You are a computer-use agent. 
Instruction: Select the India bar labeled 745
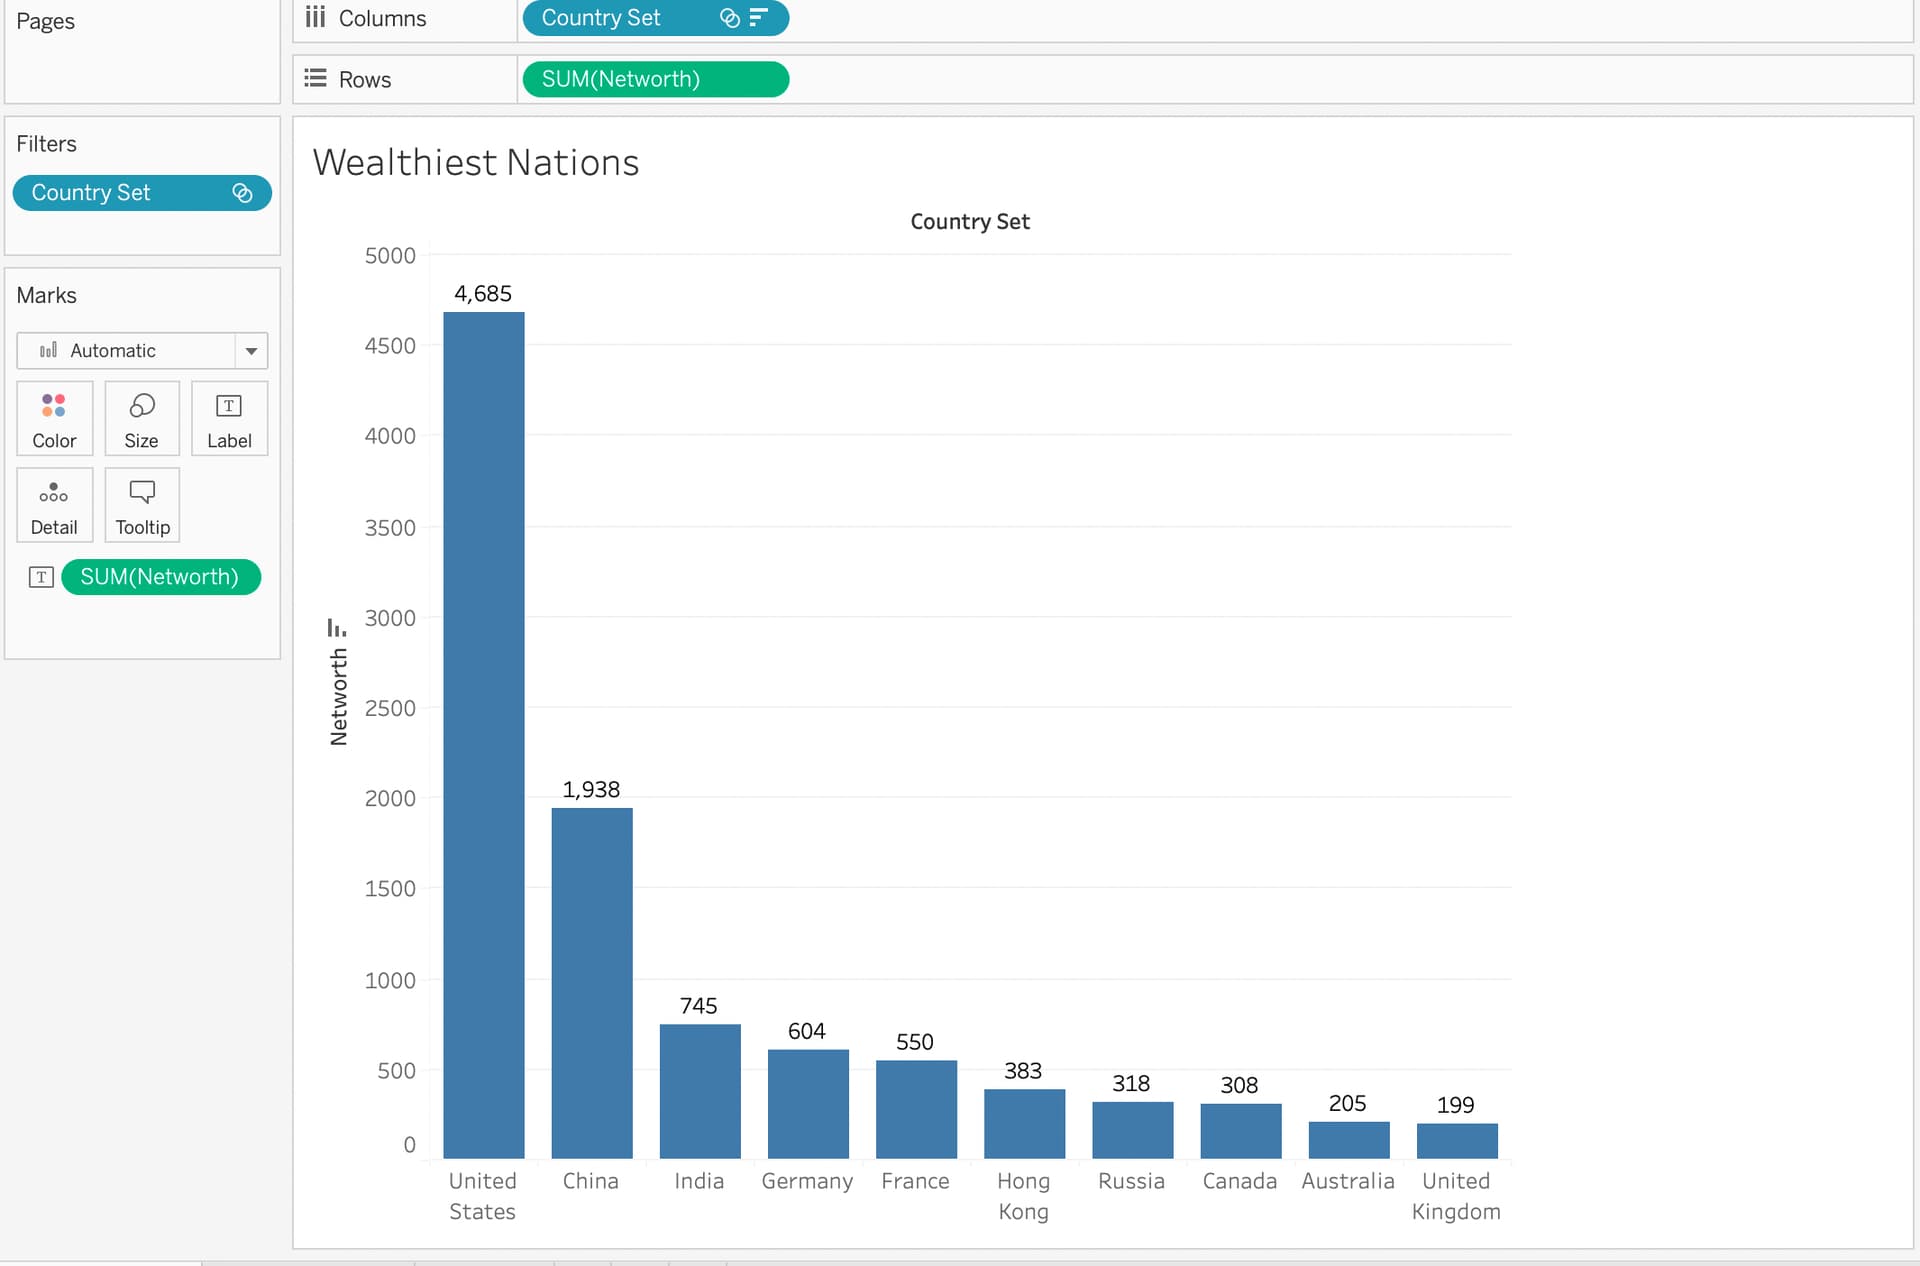pyautogui.click(x=700, y=1090)
